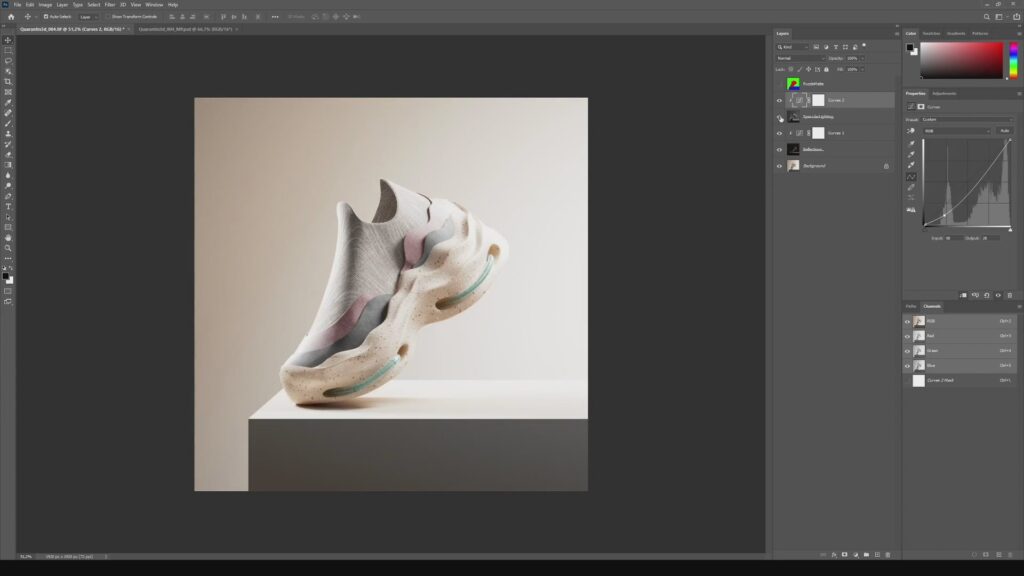Click the Auto button in Curves
Screen dimensions: 1024x576
[x=1004, y=131]
